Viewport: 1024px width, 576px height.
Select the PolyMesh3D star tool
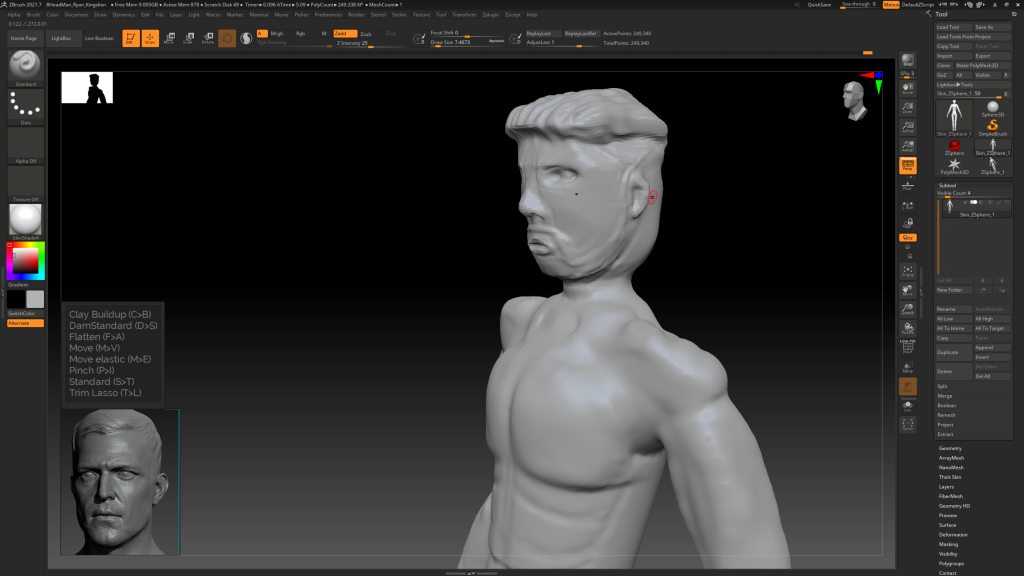pos(954,164)
